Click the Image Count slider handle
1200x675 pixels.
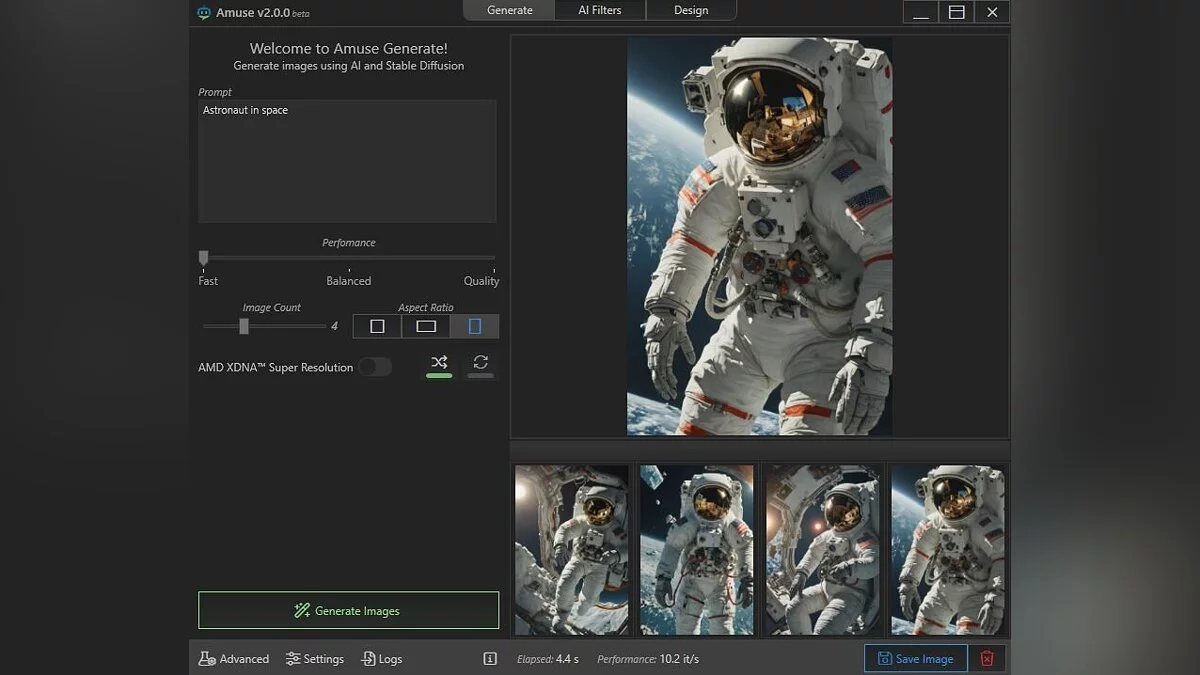[244, 326]
